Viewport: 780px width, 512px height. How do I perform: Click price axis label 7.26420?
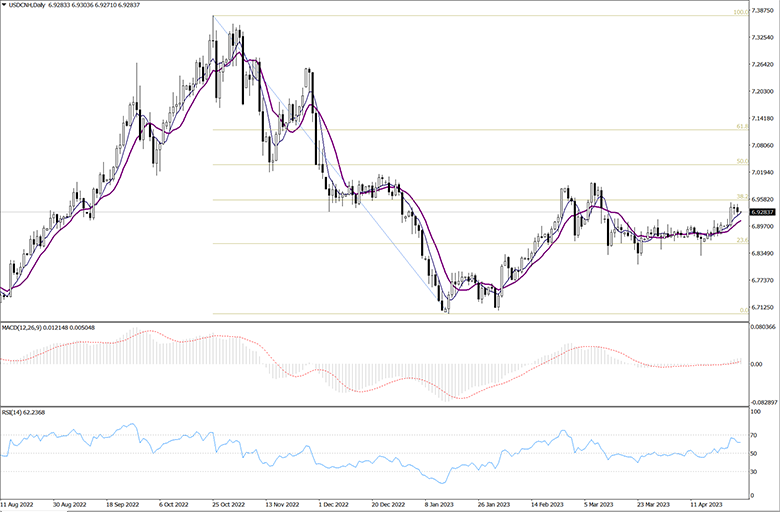tap(764, 64)
